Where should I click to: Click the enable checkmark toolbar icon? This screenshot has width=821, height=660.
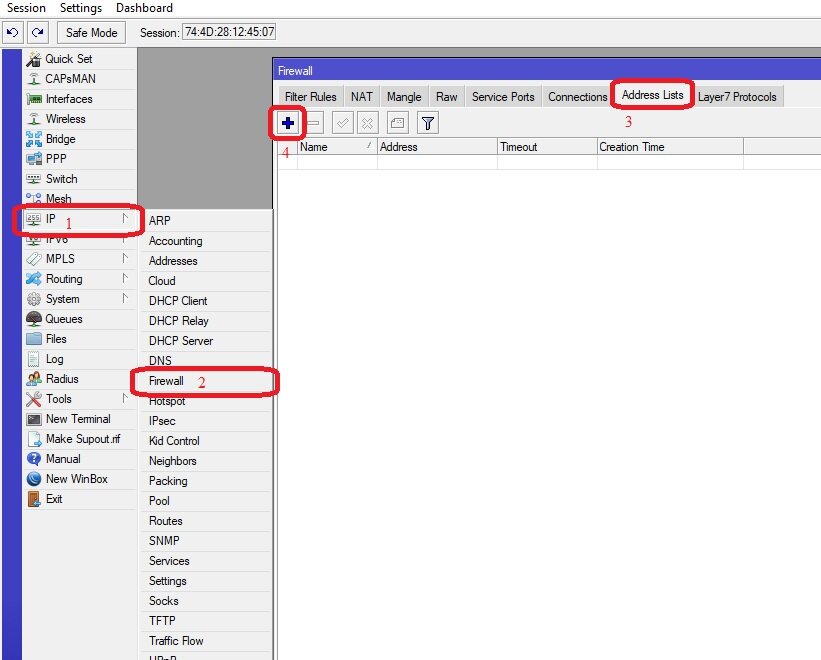click(342, 124)
